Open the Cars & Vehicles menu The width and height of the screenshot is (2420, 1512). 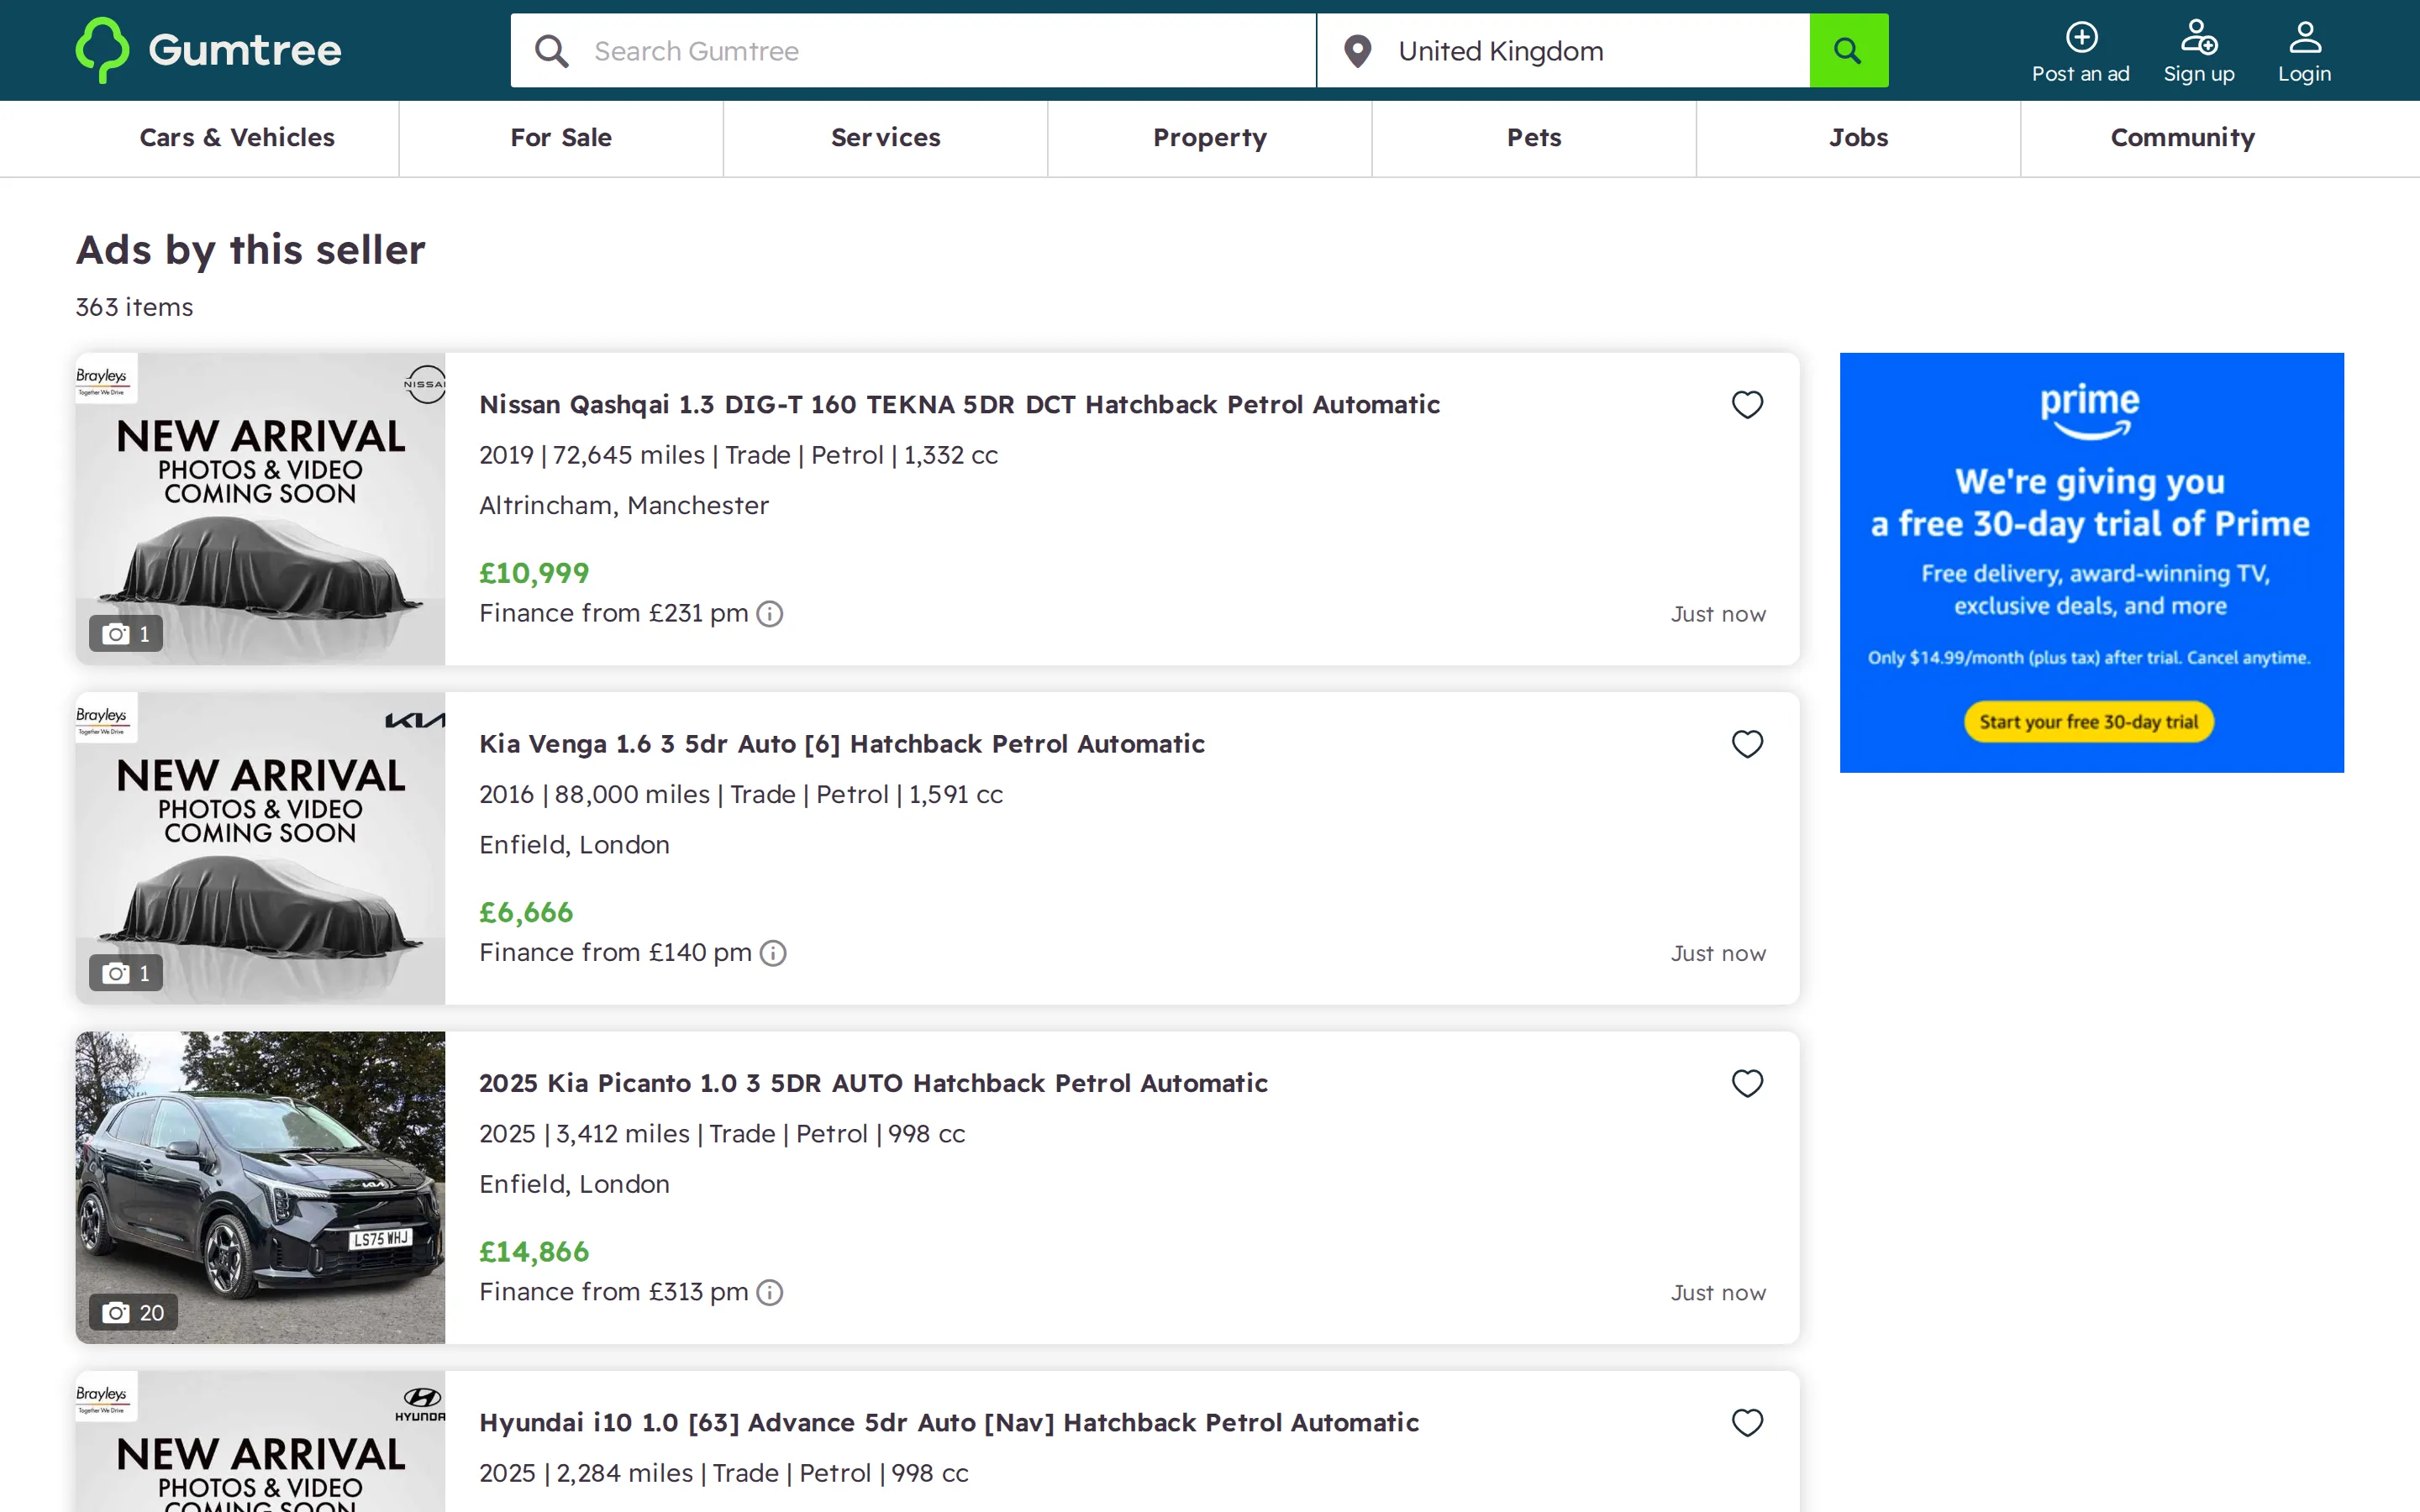(x=237, y=138)
